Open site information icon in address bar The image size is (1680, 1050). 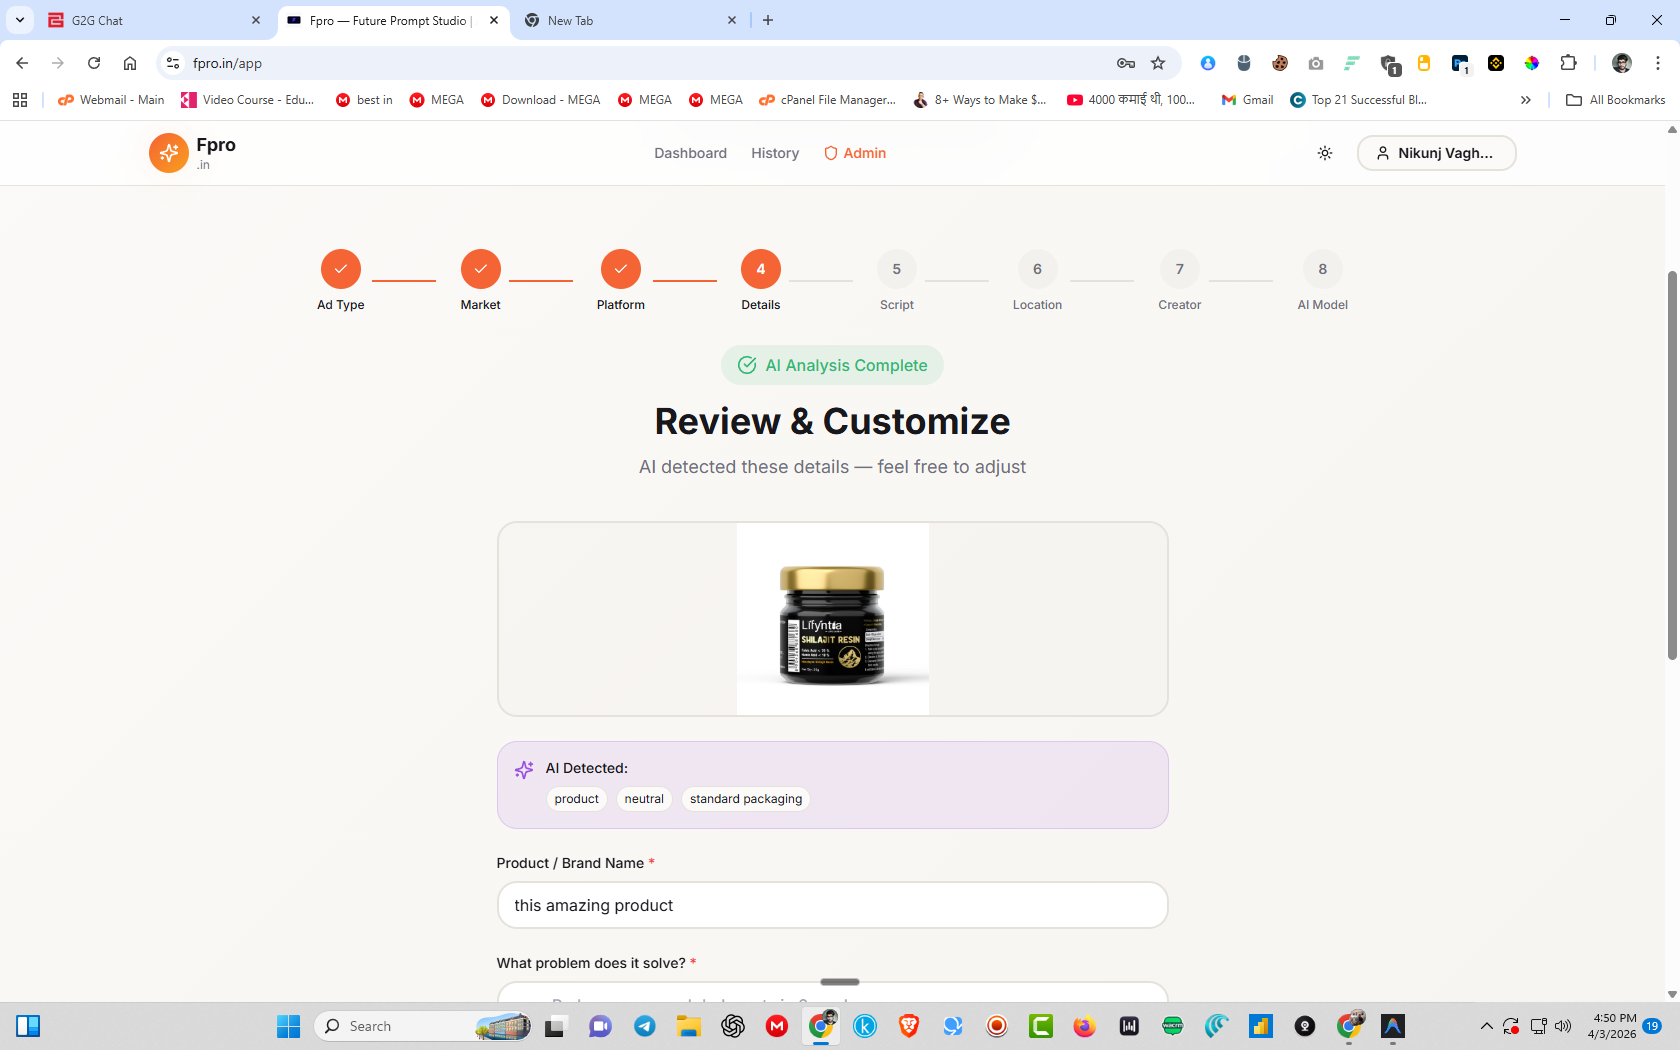[173, 63]
